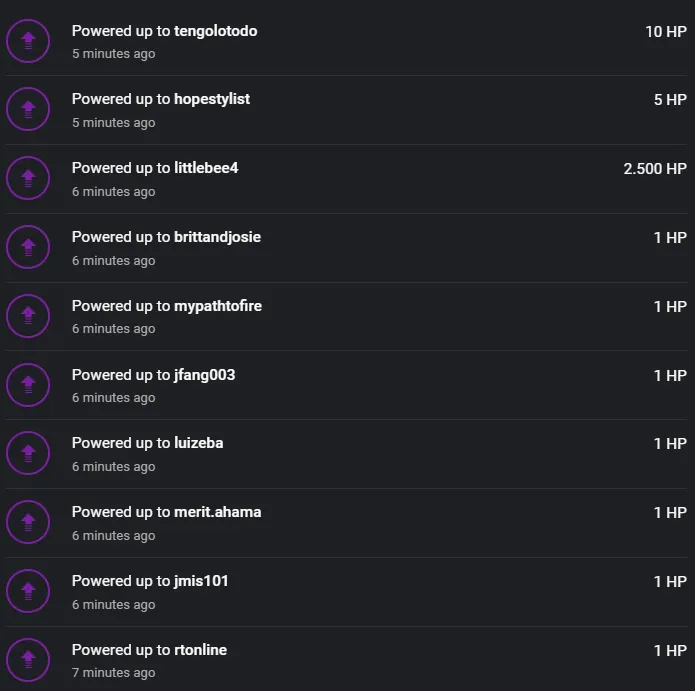Click the power up icon beside brittandjosie
Viewport: 695px width, 691px height.
(28, 247)
